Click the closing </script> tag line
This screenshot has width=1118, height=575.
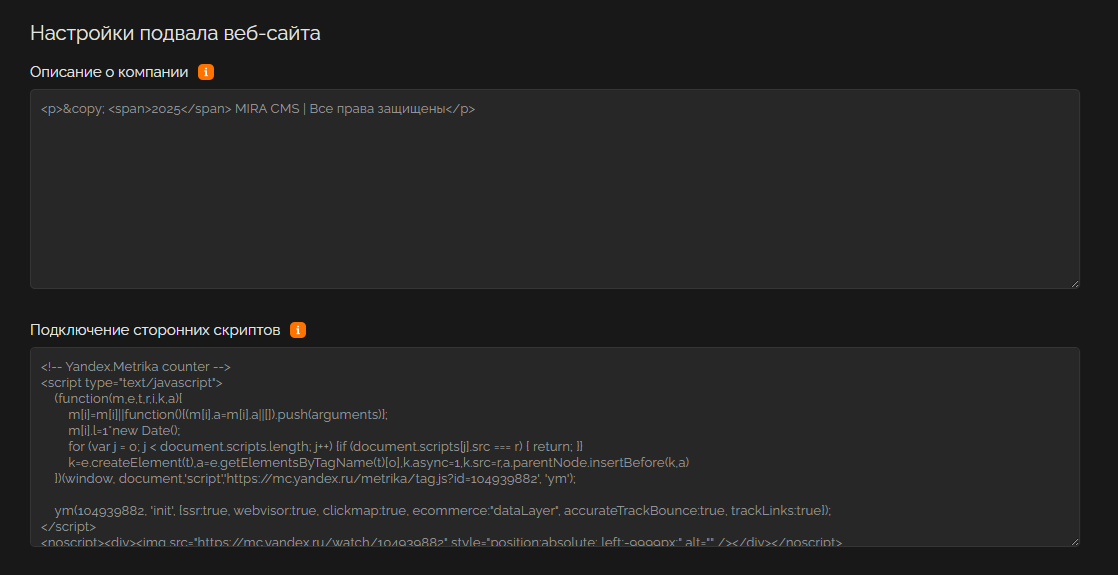(69, 526)
